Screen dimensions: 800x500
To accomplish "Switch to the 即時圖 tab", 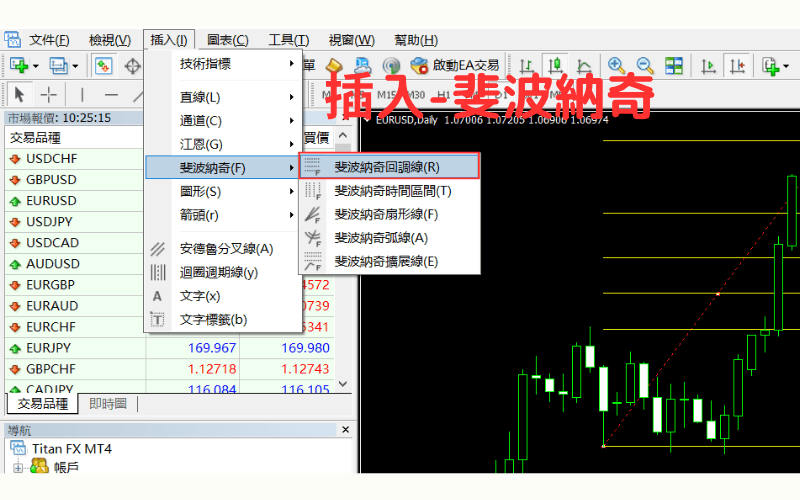I will click(x=108, y=404).
